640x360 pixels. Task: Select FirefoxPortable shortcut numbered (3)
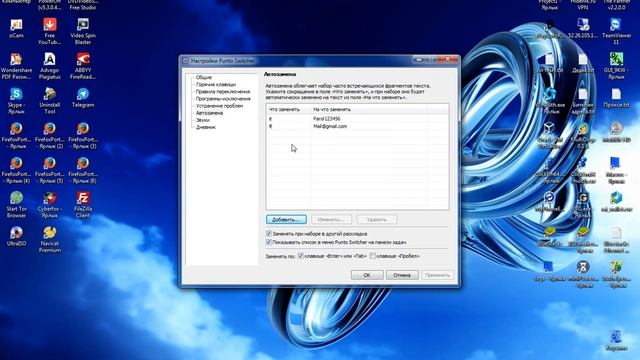click(83, 136)
